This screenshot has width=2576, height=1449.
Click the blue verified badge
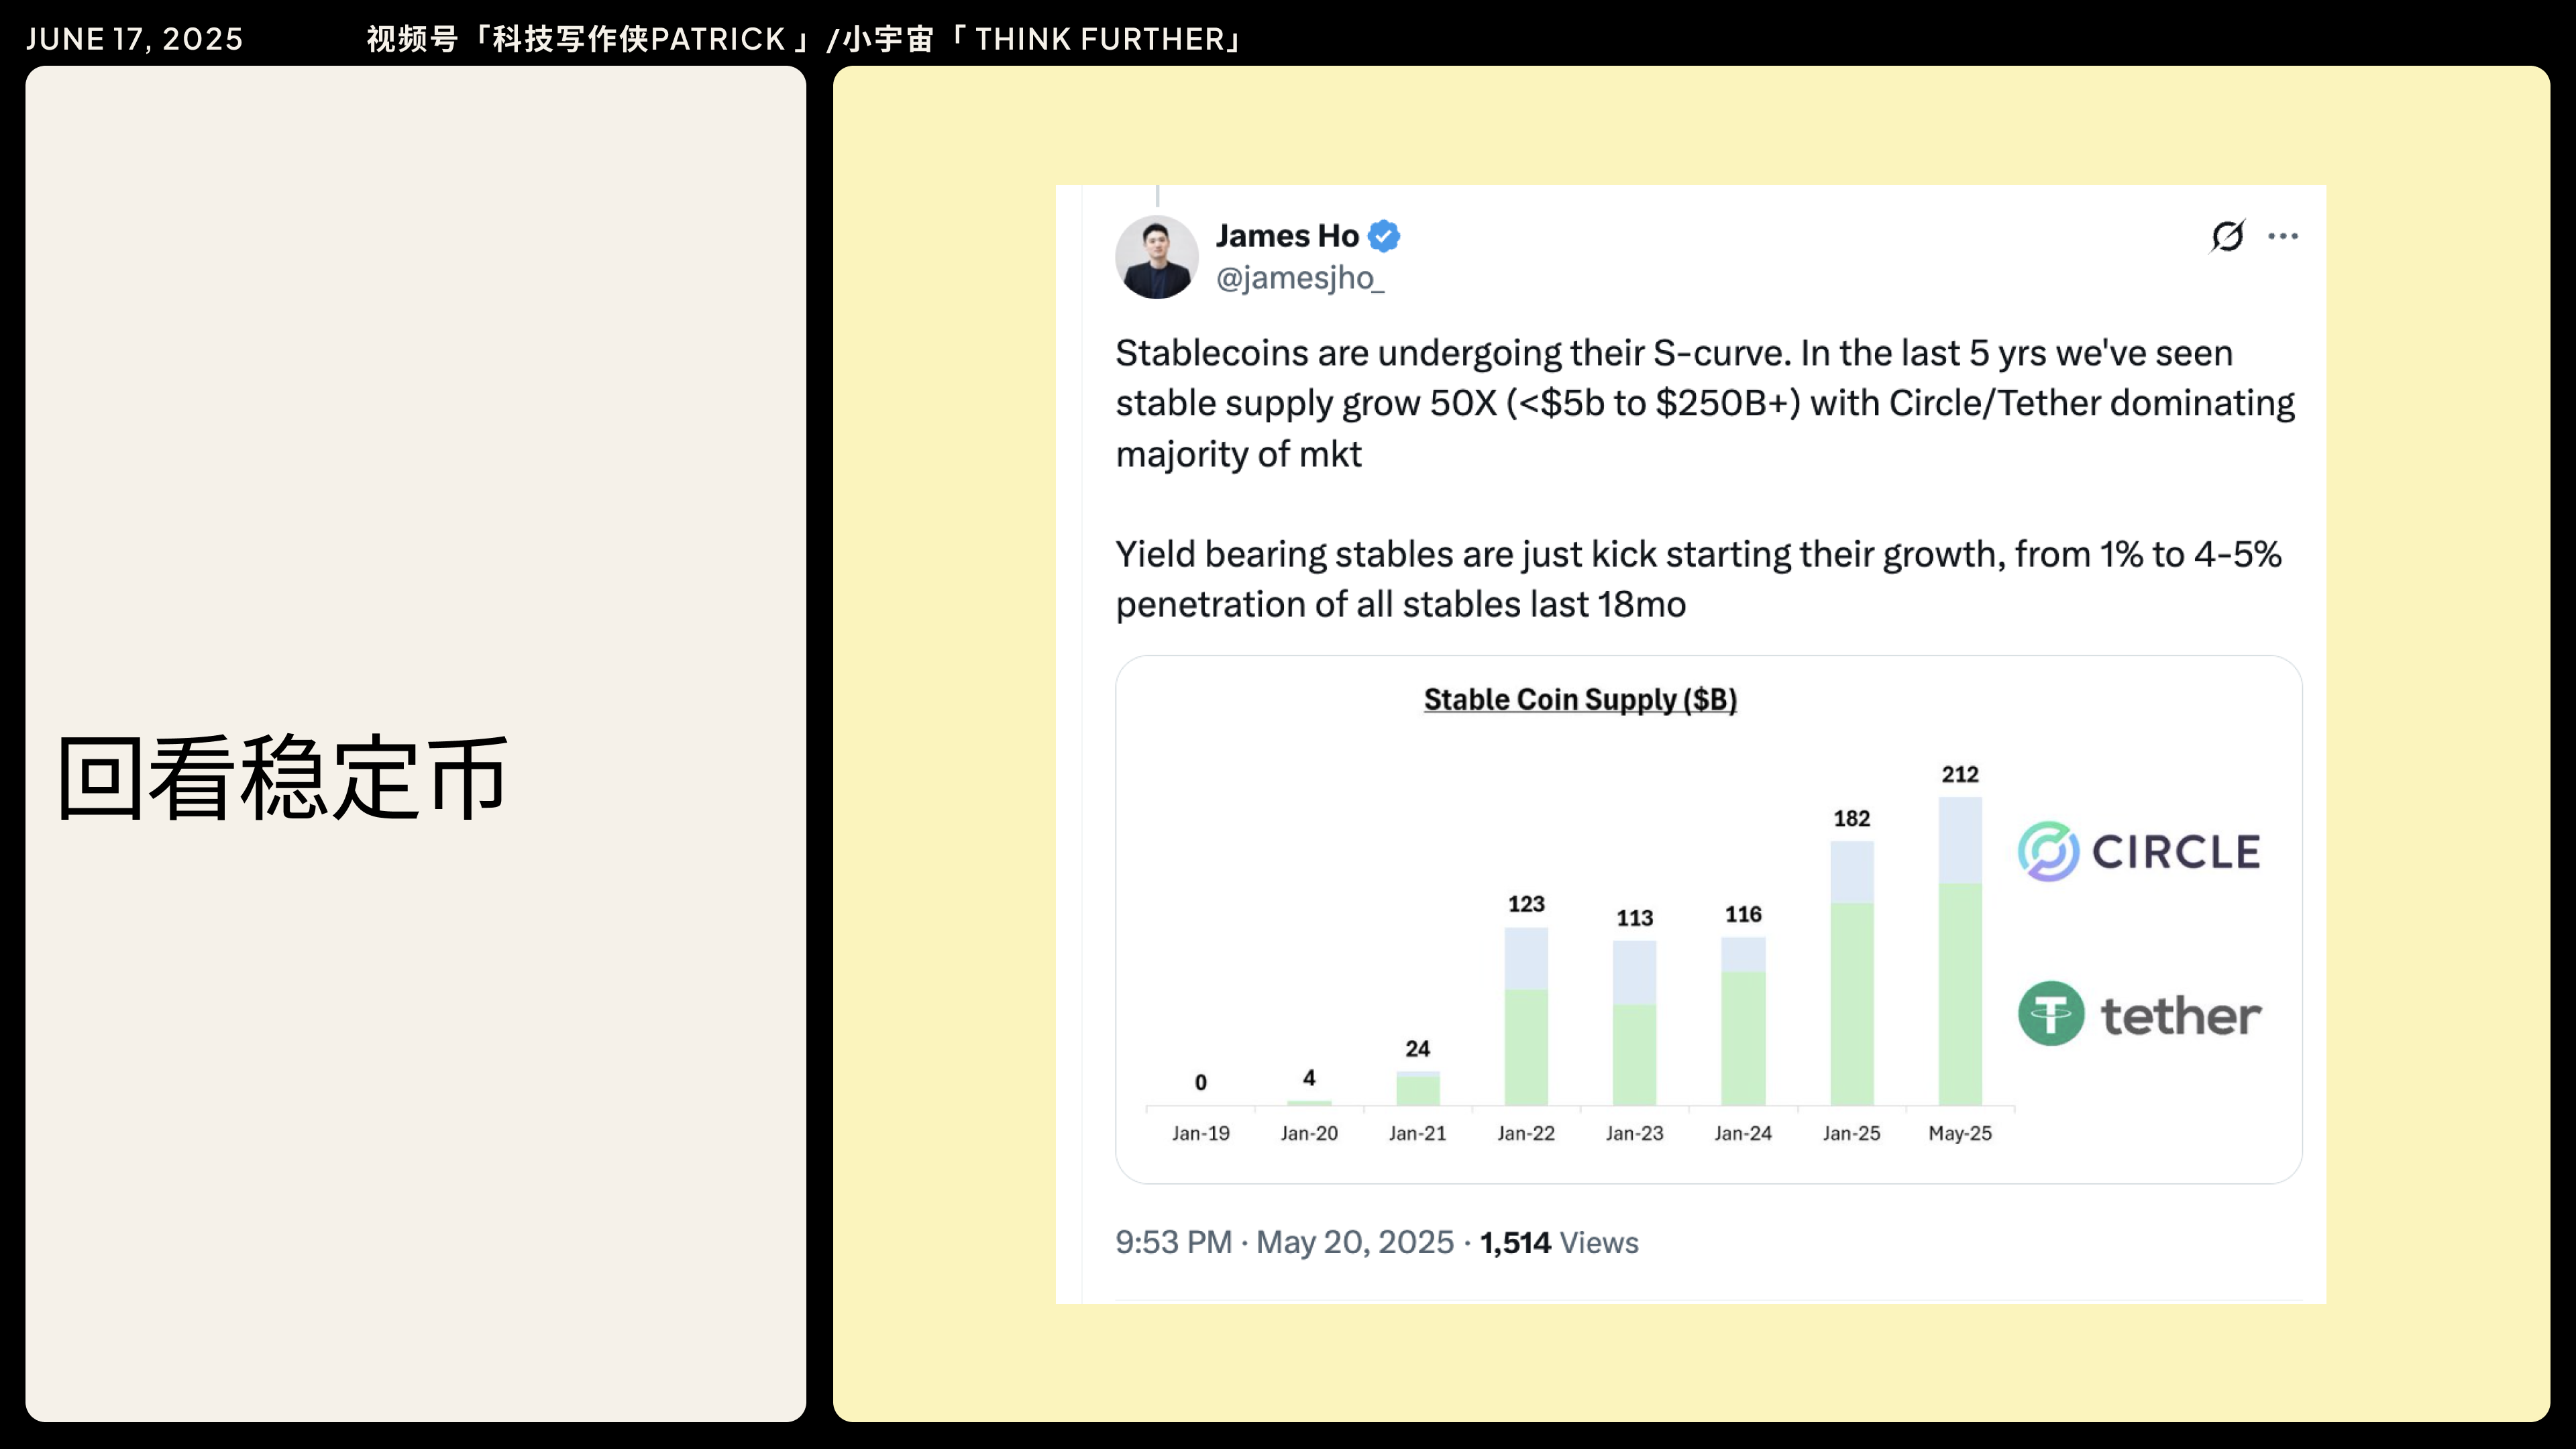click(1384, 236)
